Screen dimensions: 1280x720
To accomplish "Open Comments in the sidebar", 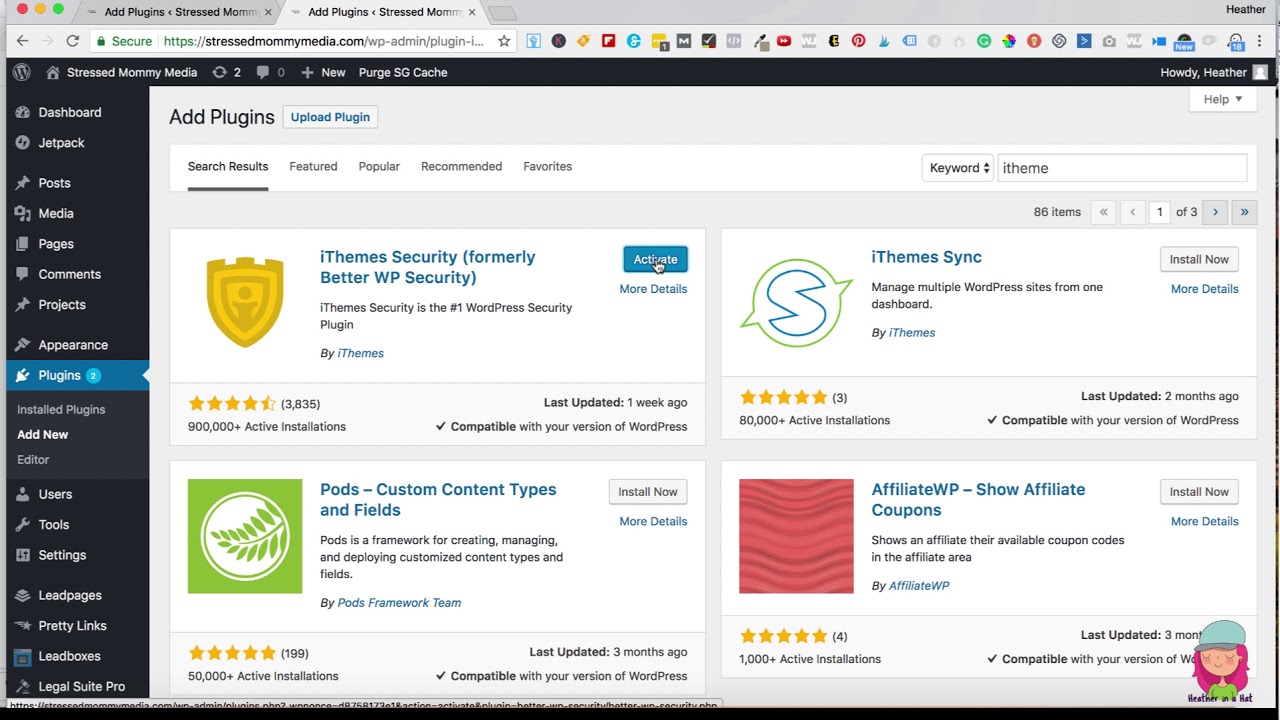I will 69,274.
